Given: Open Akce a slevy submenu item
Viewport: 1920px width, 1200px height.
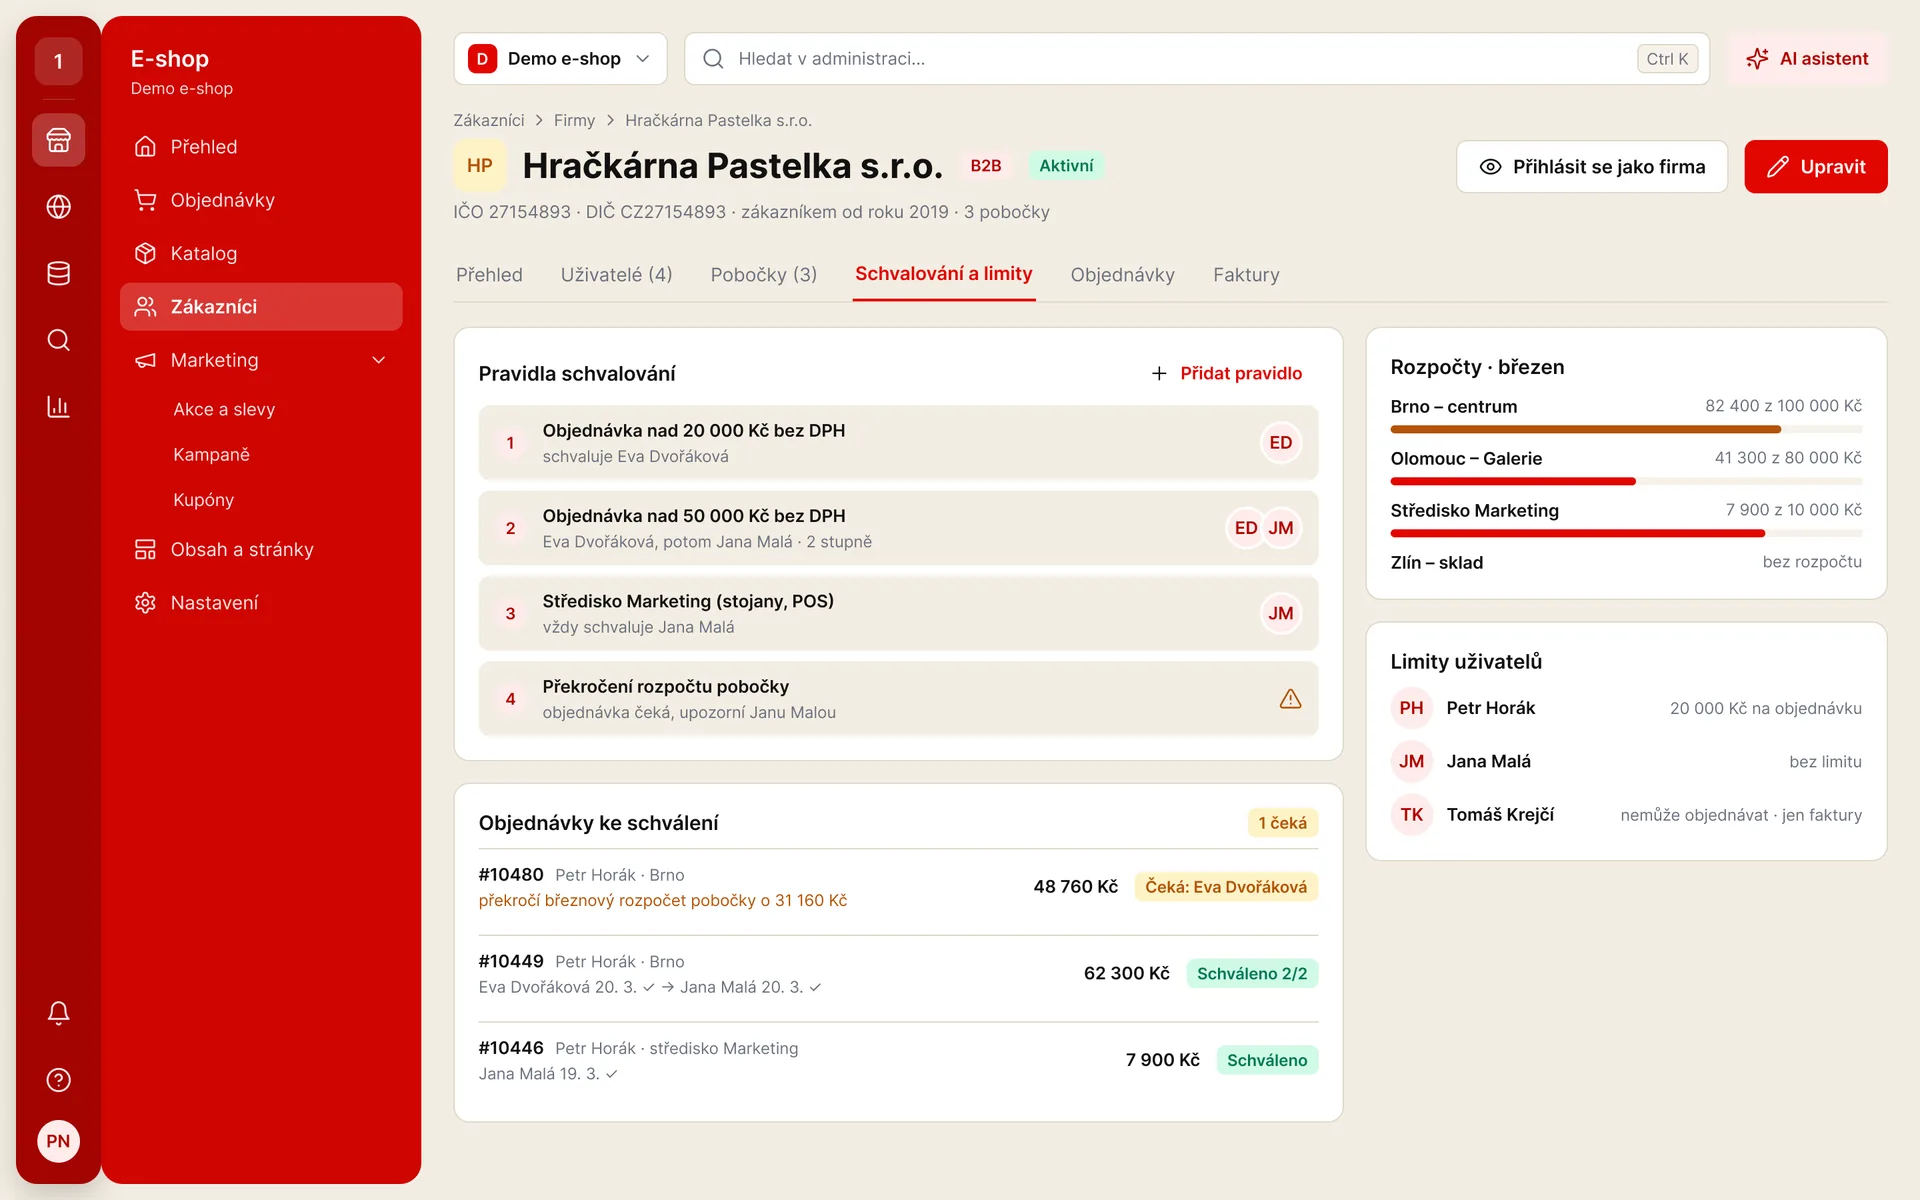Looking at the screenshot, I should [x=224, y=409].
